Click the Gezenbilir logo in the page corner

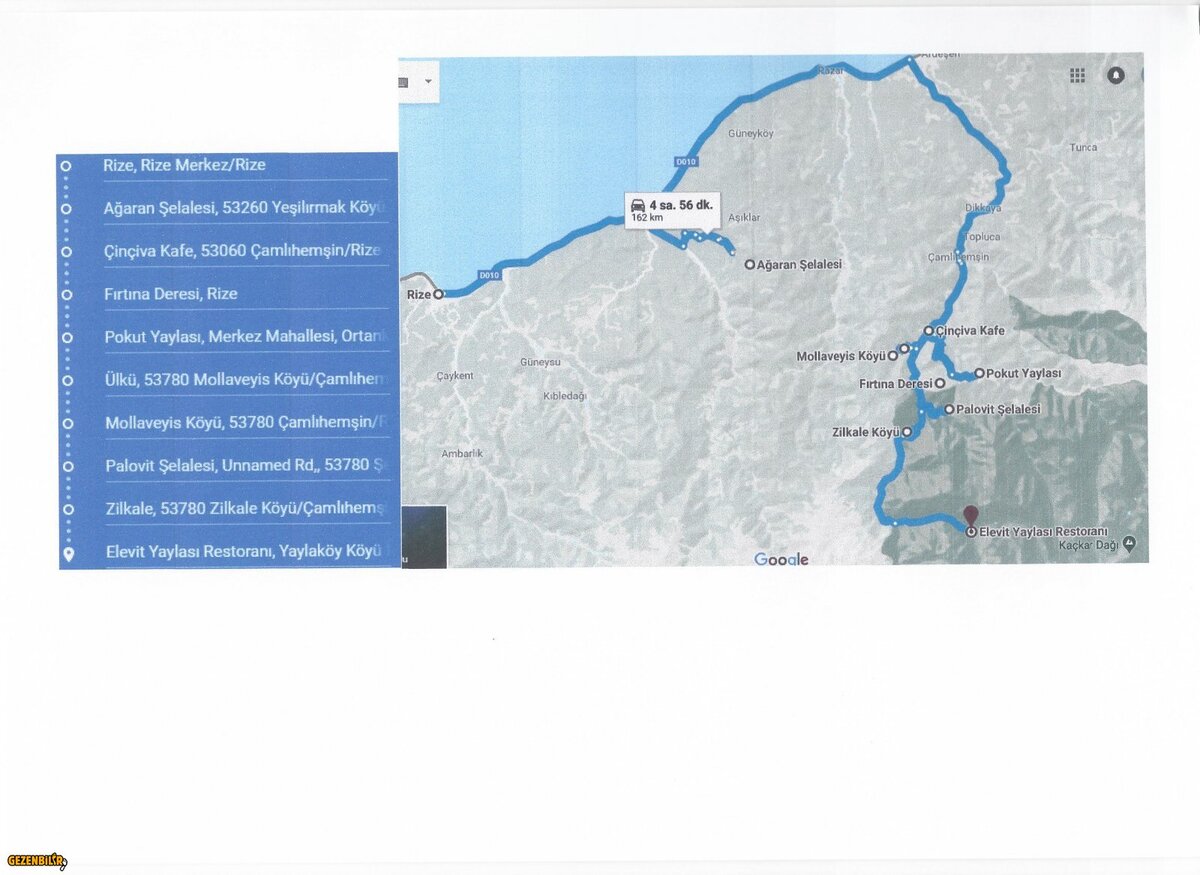pos(36,861)
